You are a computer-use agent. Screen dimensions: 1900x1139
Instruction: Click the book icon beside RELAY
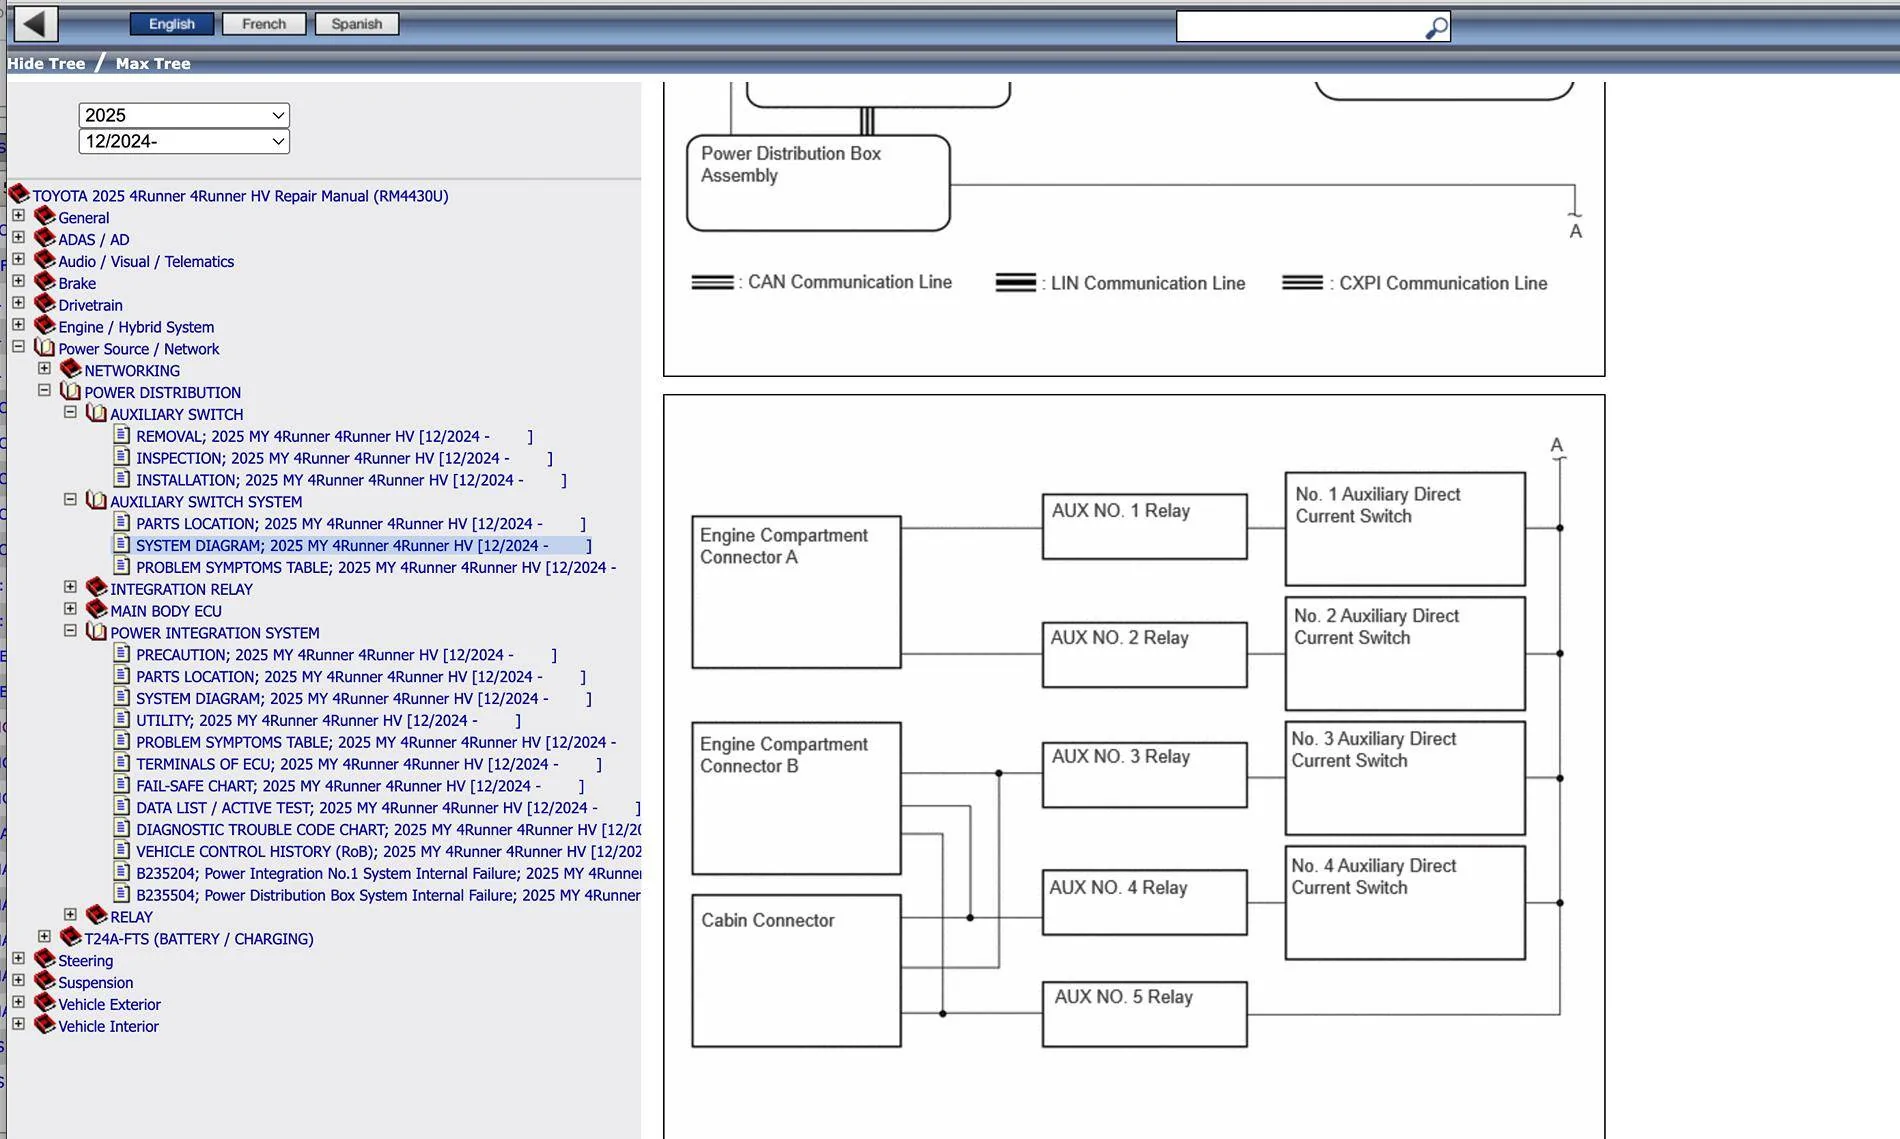96,916
